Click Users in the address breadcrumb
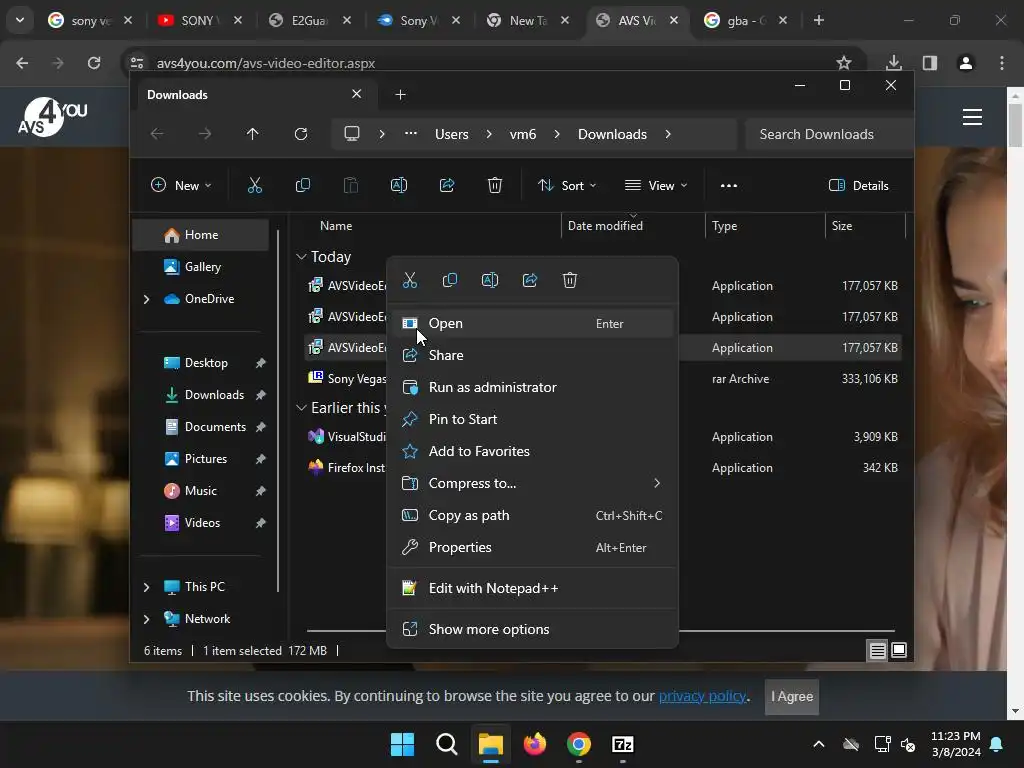Image resolution: width=1024 pixels, height=768 pixels. point(451,134)
